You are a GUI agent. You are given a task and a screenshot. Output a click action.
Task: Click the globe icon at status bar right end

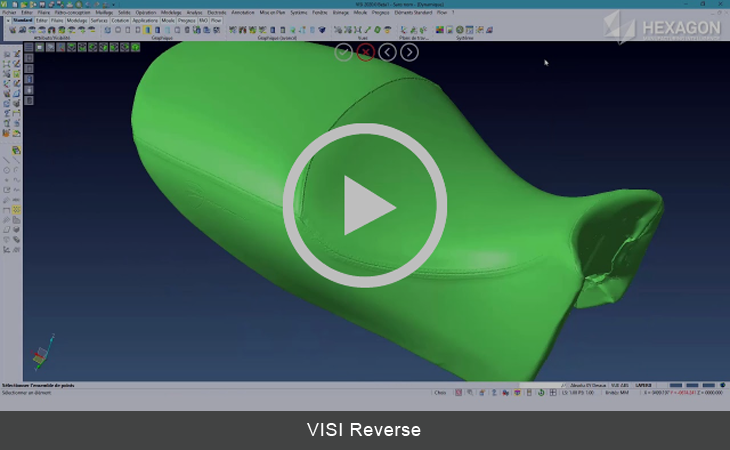click(x=723, y=385)
